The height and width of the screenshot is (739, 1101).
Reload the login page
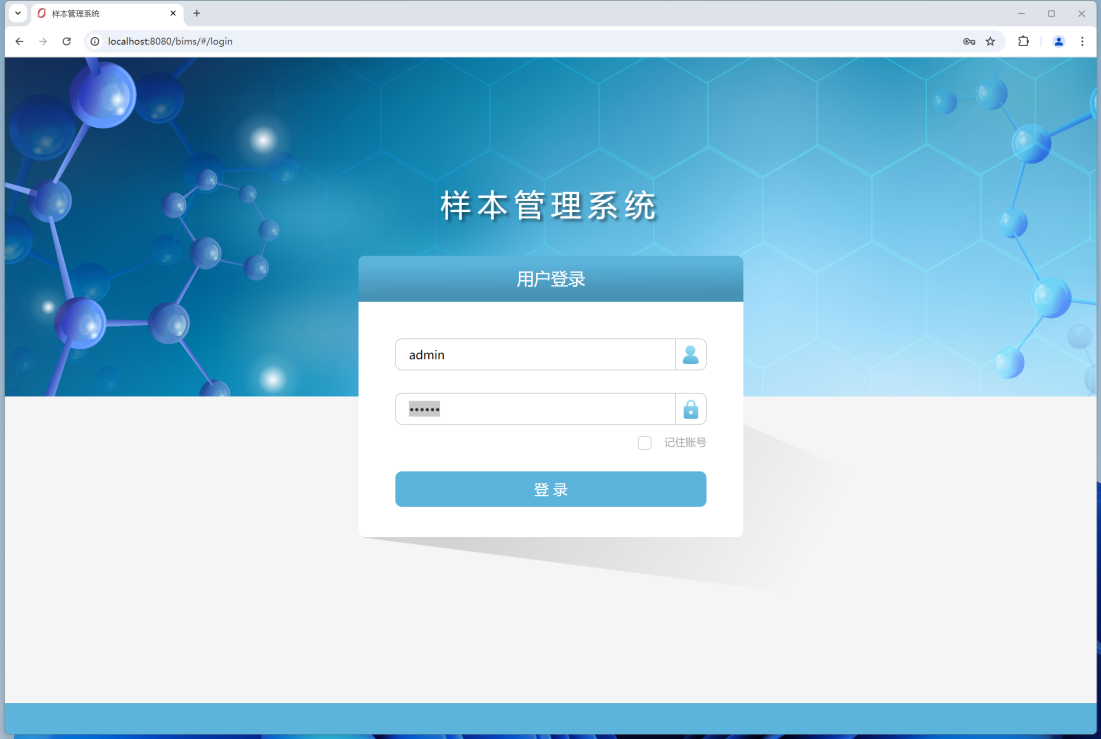(x=67, y=41)
